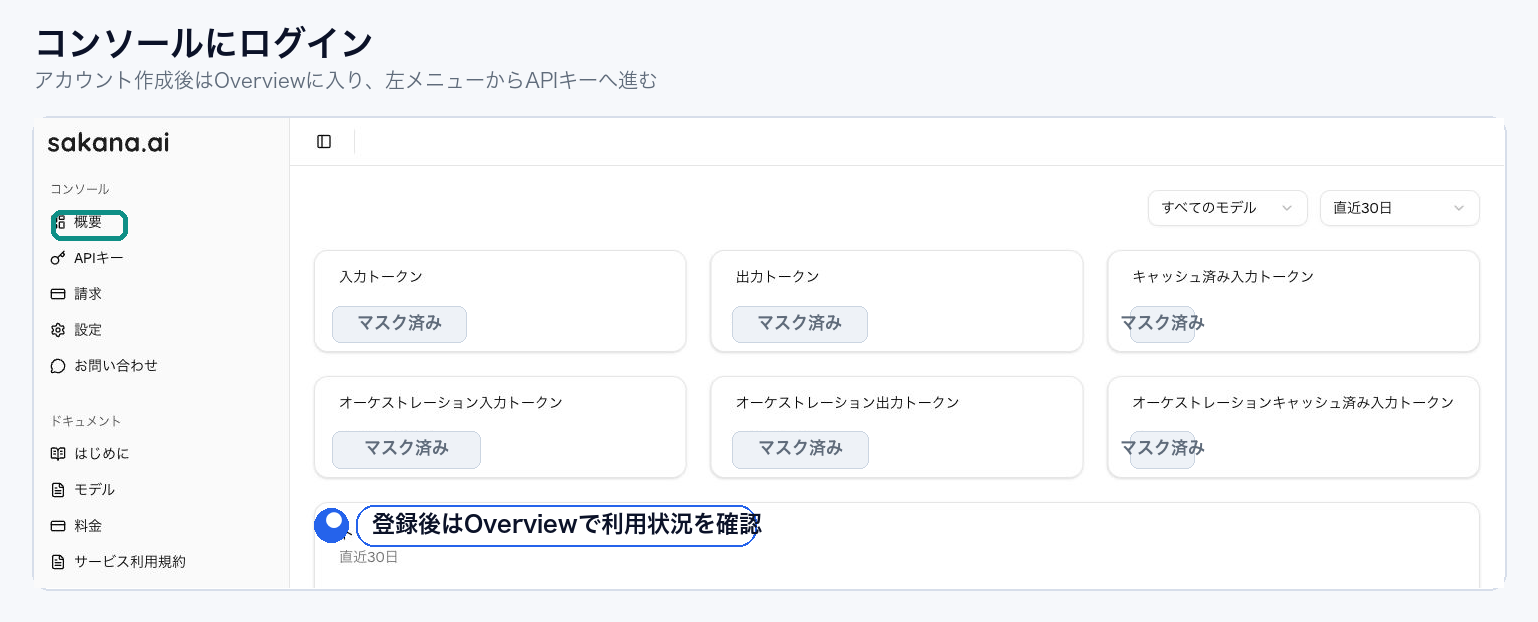Select お問い合わせ in the sidebar
The width and height of the screenshot is (1538, 622).
point(116,366)
